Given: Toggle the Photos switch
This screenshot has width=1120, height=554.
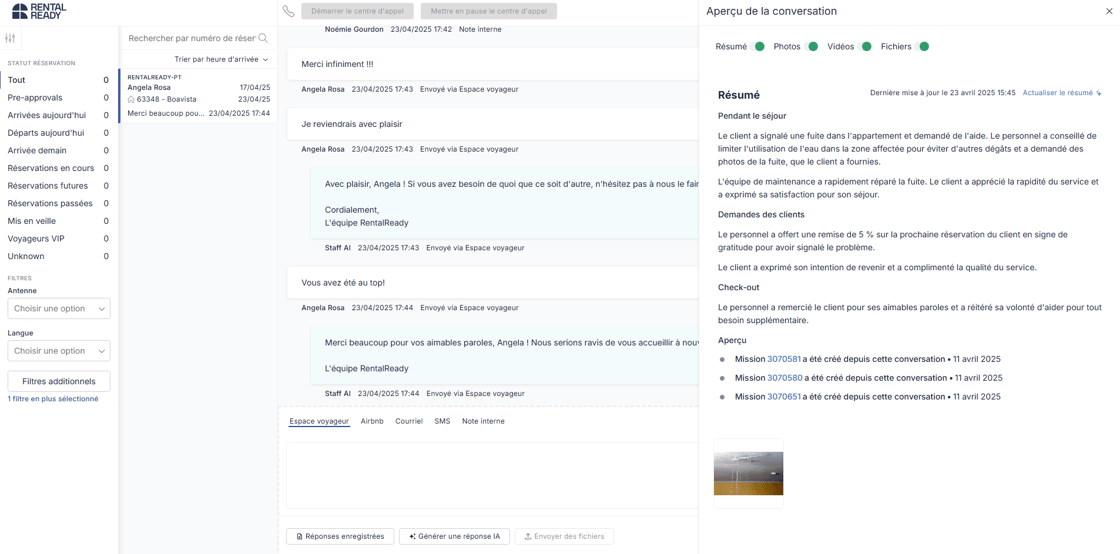Looking at the screenshot, I should tap(811, 46).
